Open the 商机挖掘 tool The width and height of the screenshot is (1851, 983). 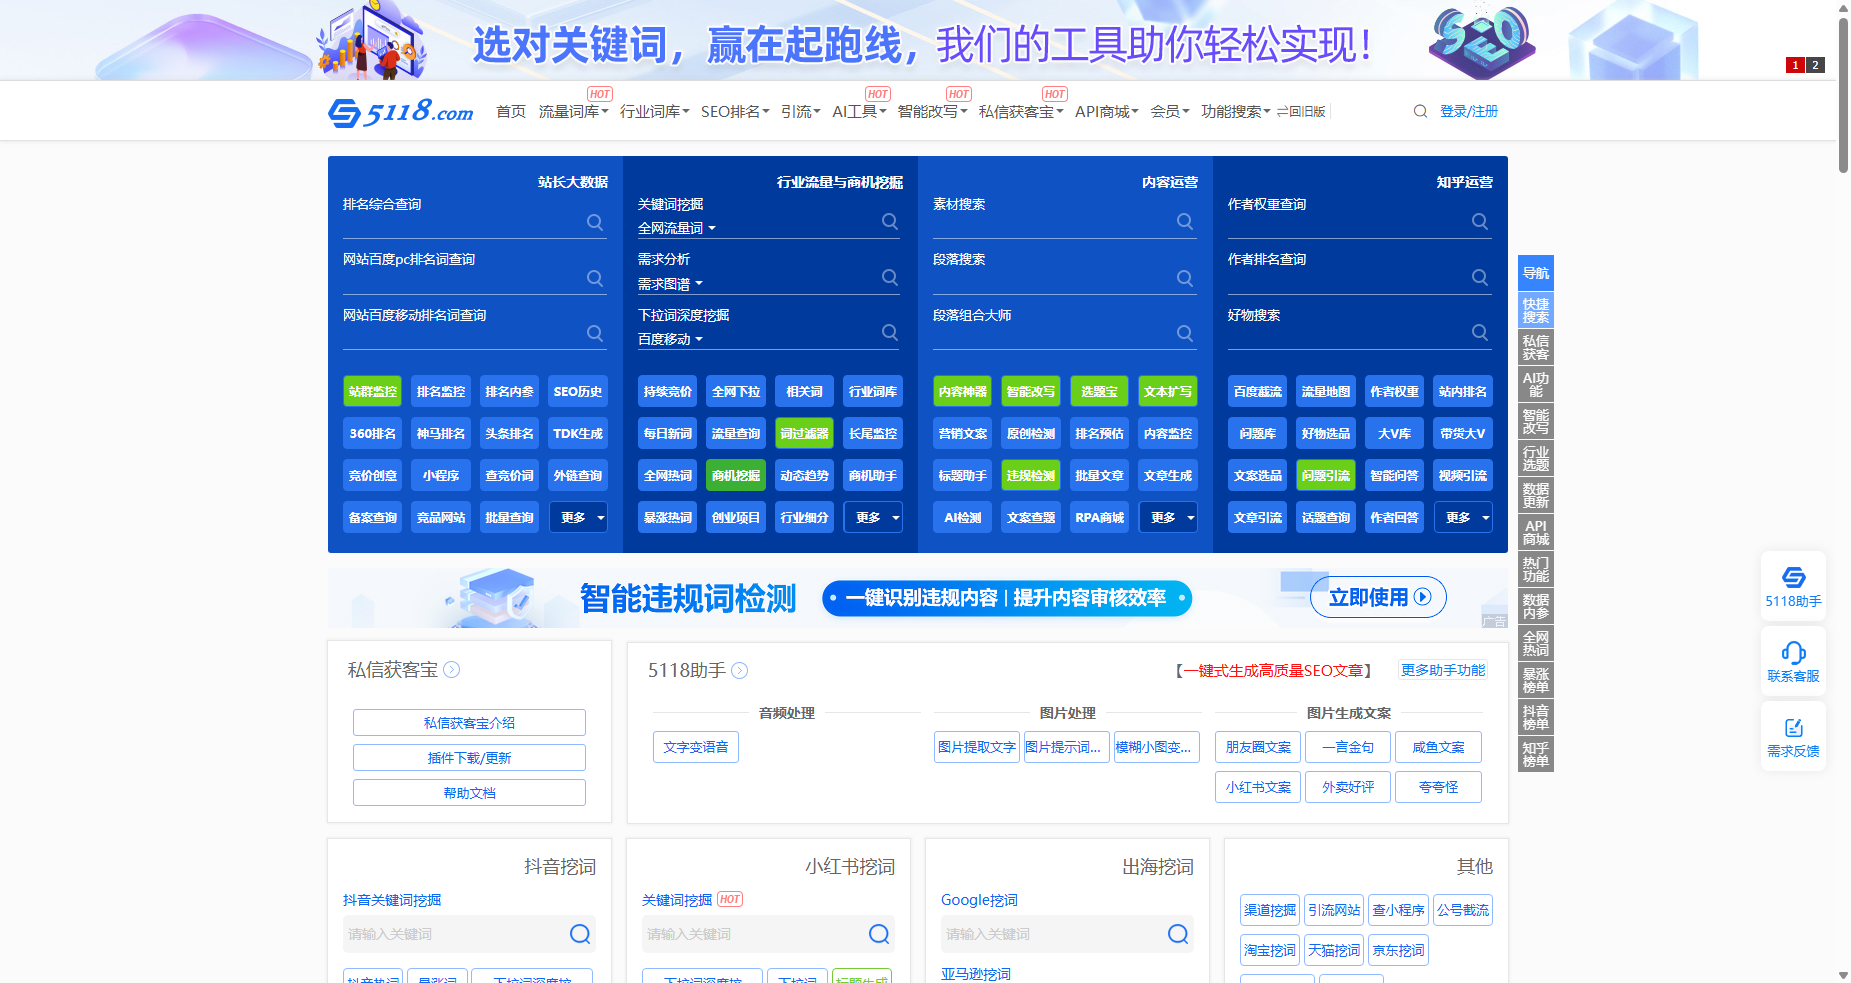click(736, 475)
